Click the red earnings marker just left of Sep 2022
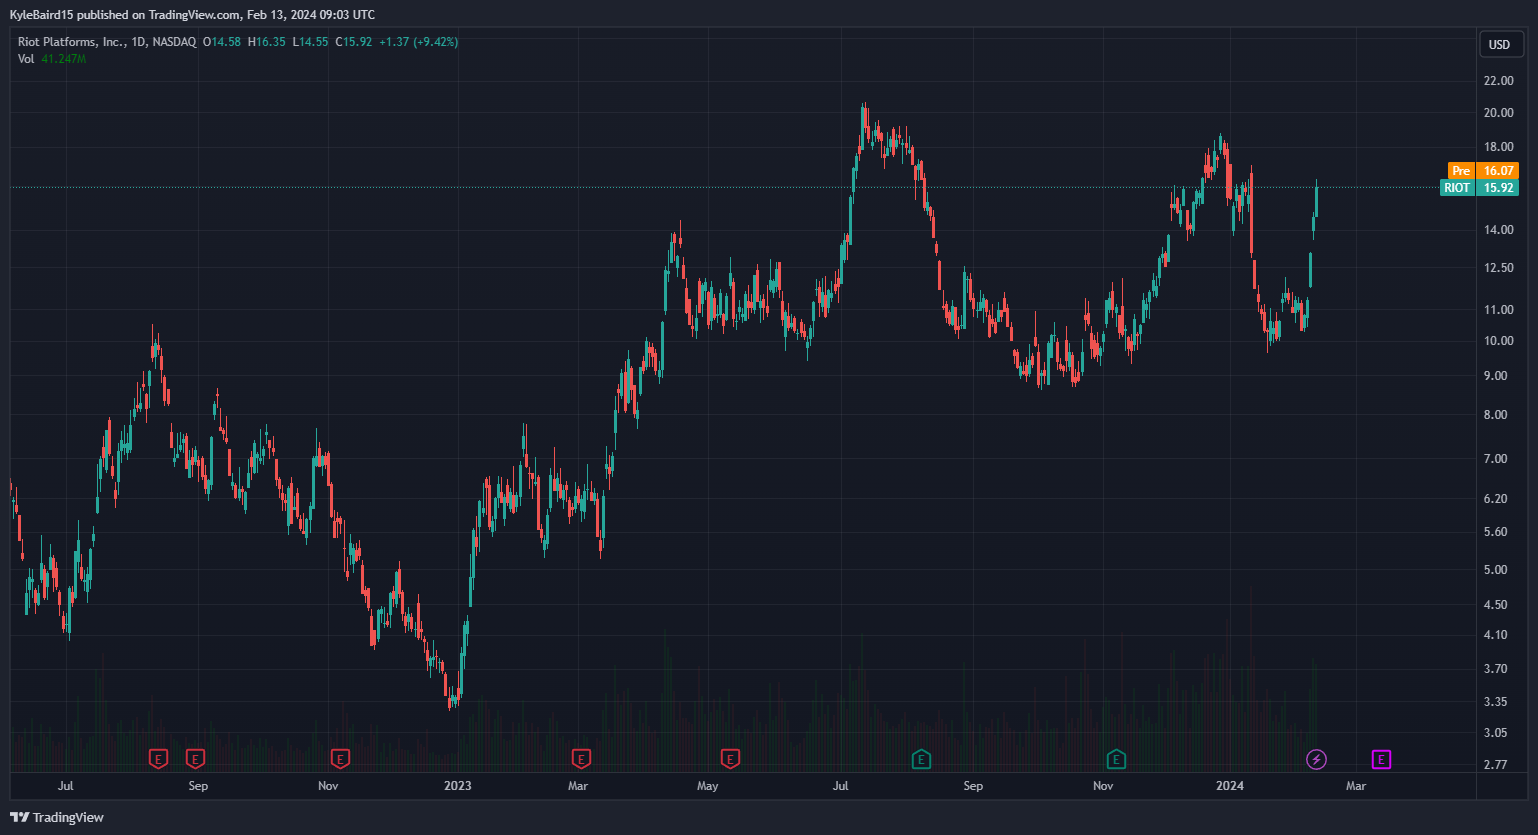Image resolution: width=1538 pixels, height=835 pixels. [195, 760]
